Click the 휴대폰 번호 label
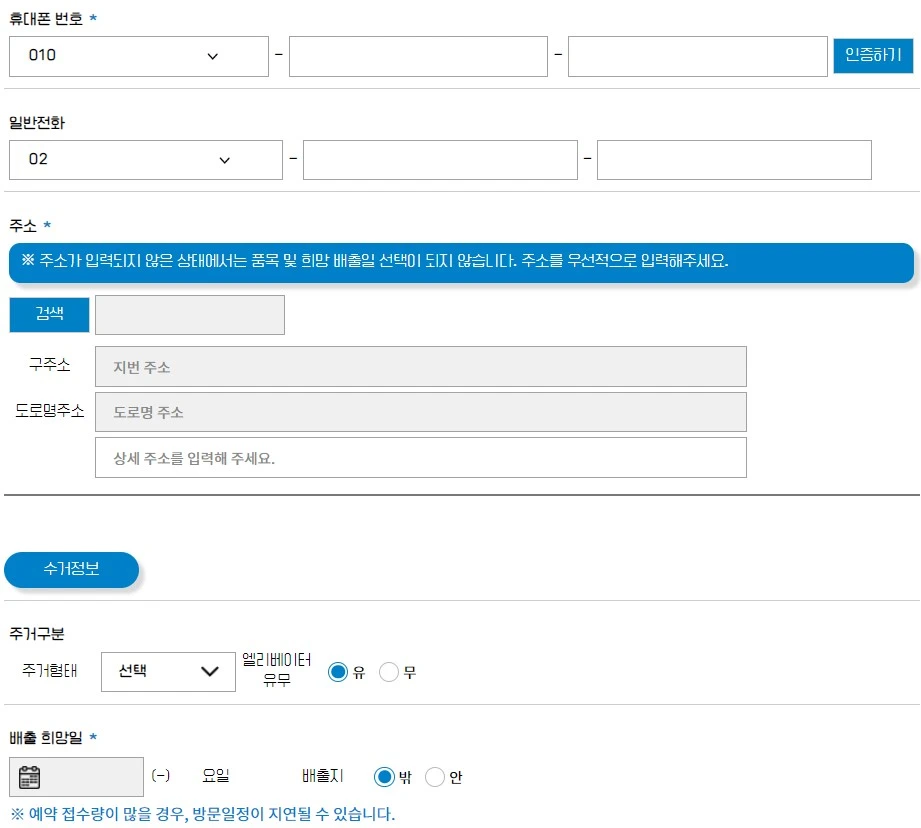The height and width of the screenshot is (828, 921). pos(46,19)
